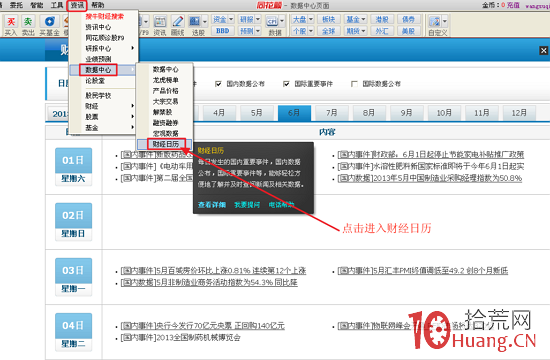Open the 资讯 menu in menu bar
This screenshot has height=360, width=550.
point(77,5)
